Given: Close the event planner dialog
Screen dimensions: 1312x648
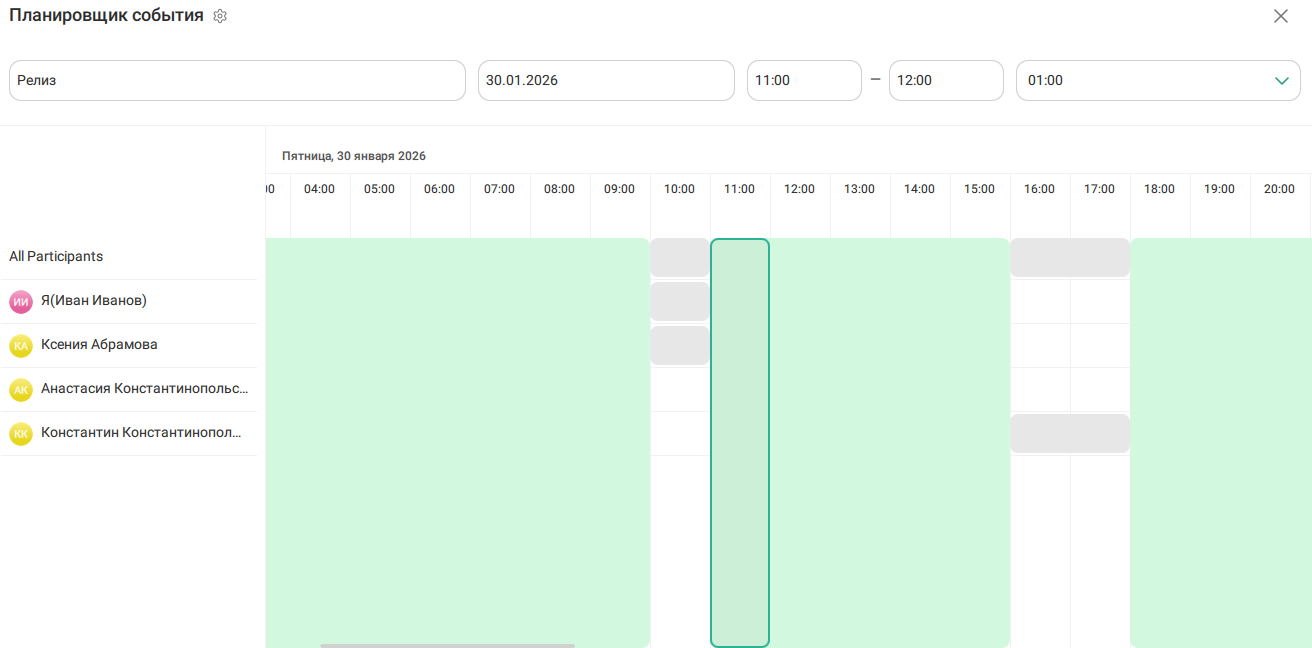Looking at the screenshot, I should (x=1280, y=16).
